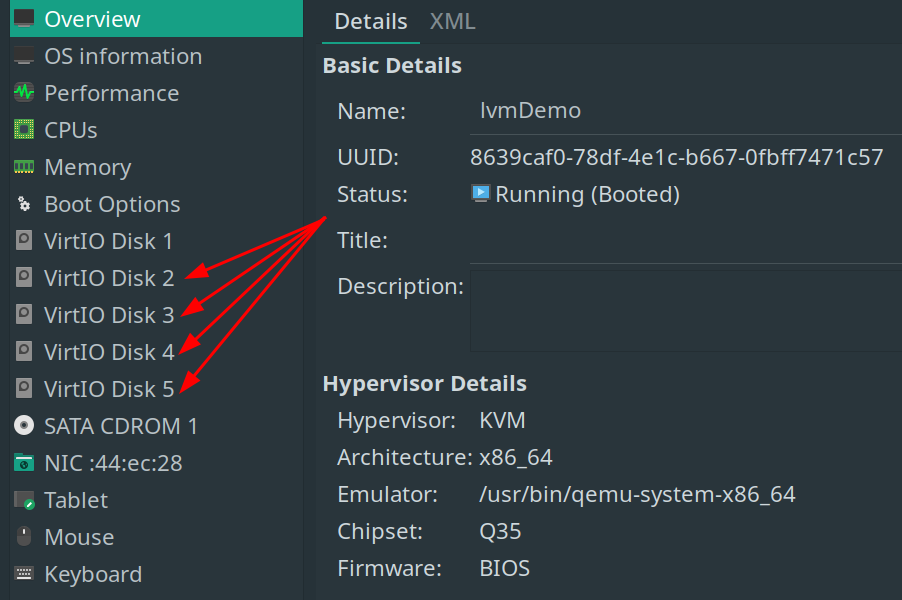Click the Overview monitor icon
Image resolution: width=902 pixels, height=600 pixels.
[24, 19]
